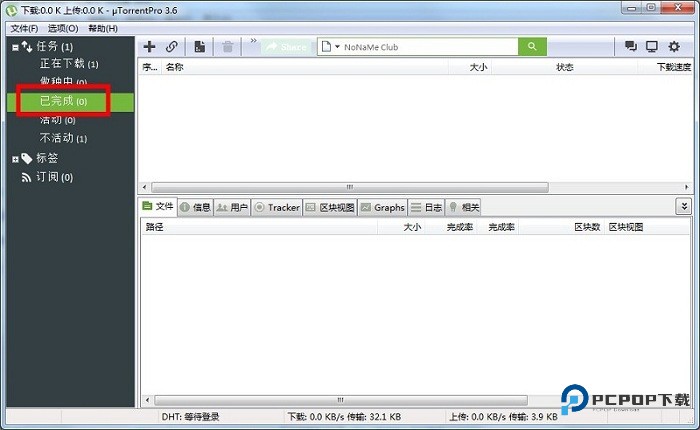Click files pane horizontal scrollbar thumb
The width and height of the screenshot is (700, 430).
tap(341, 400)
